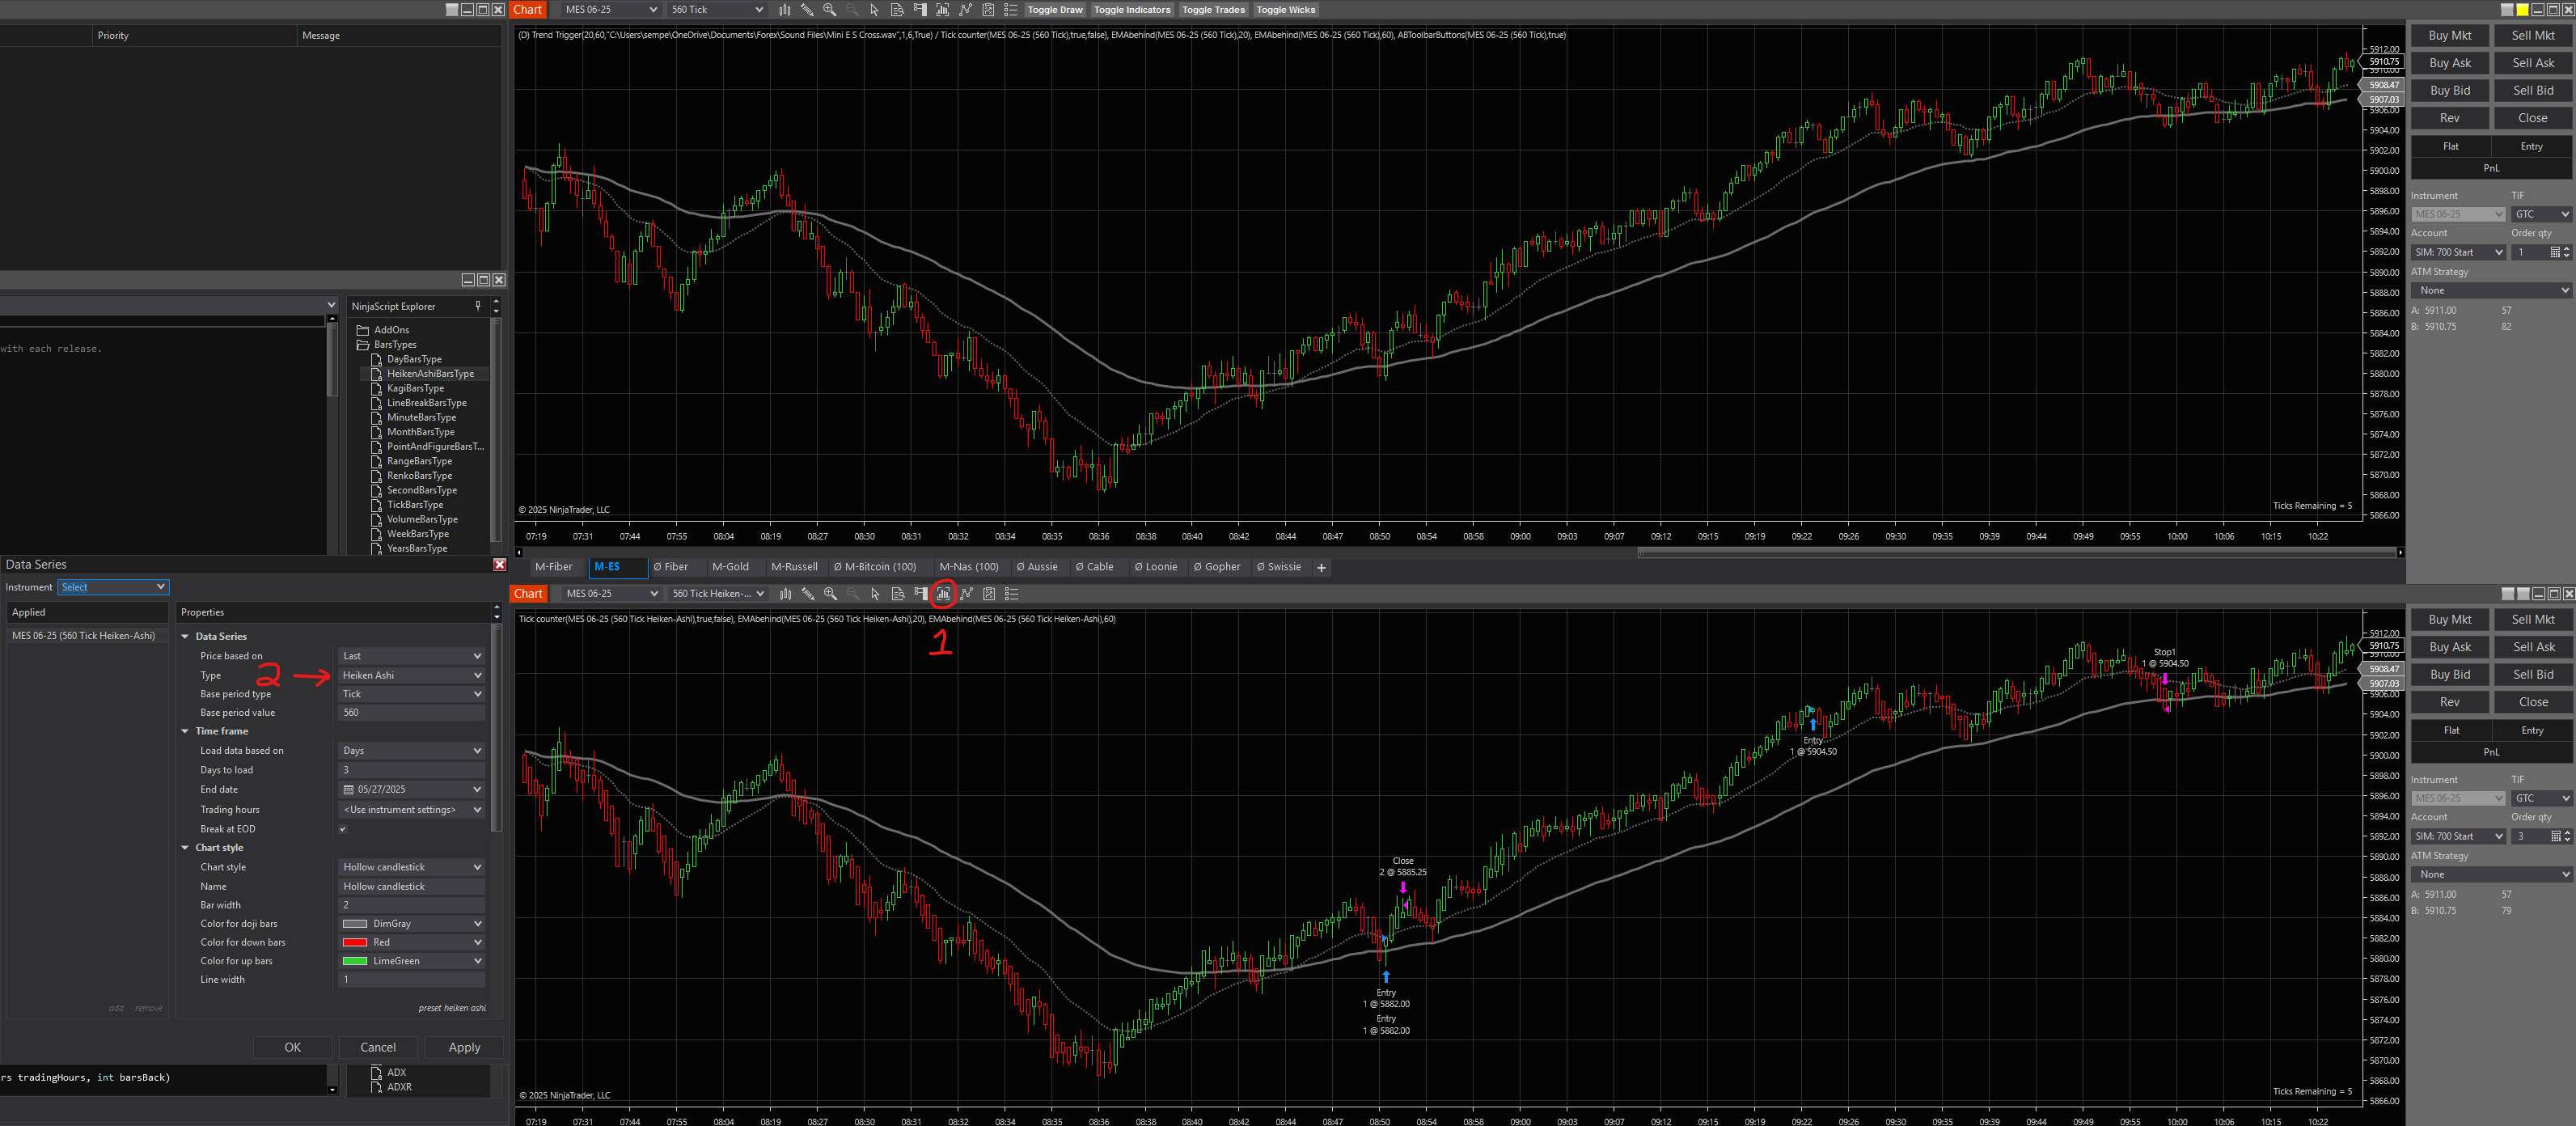This screenshot has width=2576, height=1126.
Task: Open Type dropdown showing Heiken Ashi
Action: click(411, 675)
